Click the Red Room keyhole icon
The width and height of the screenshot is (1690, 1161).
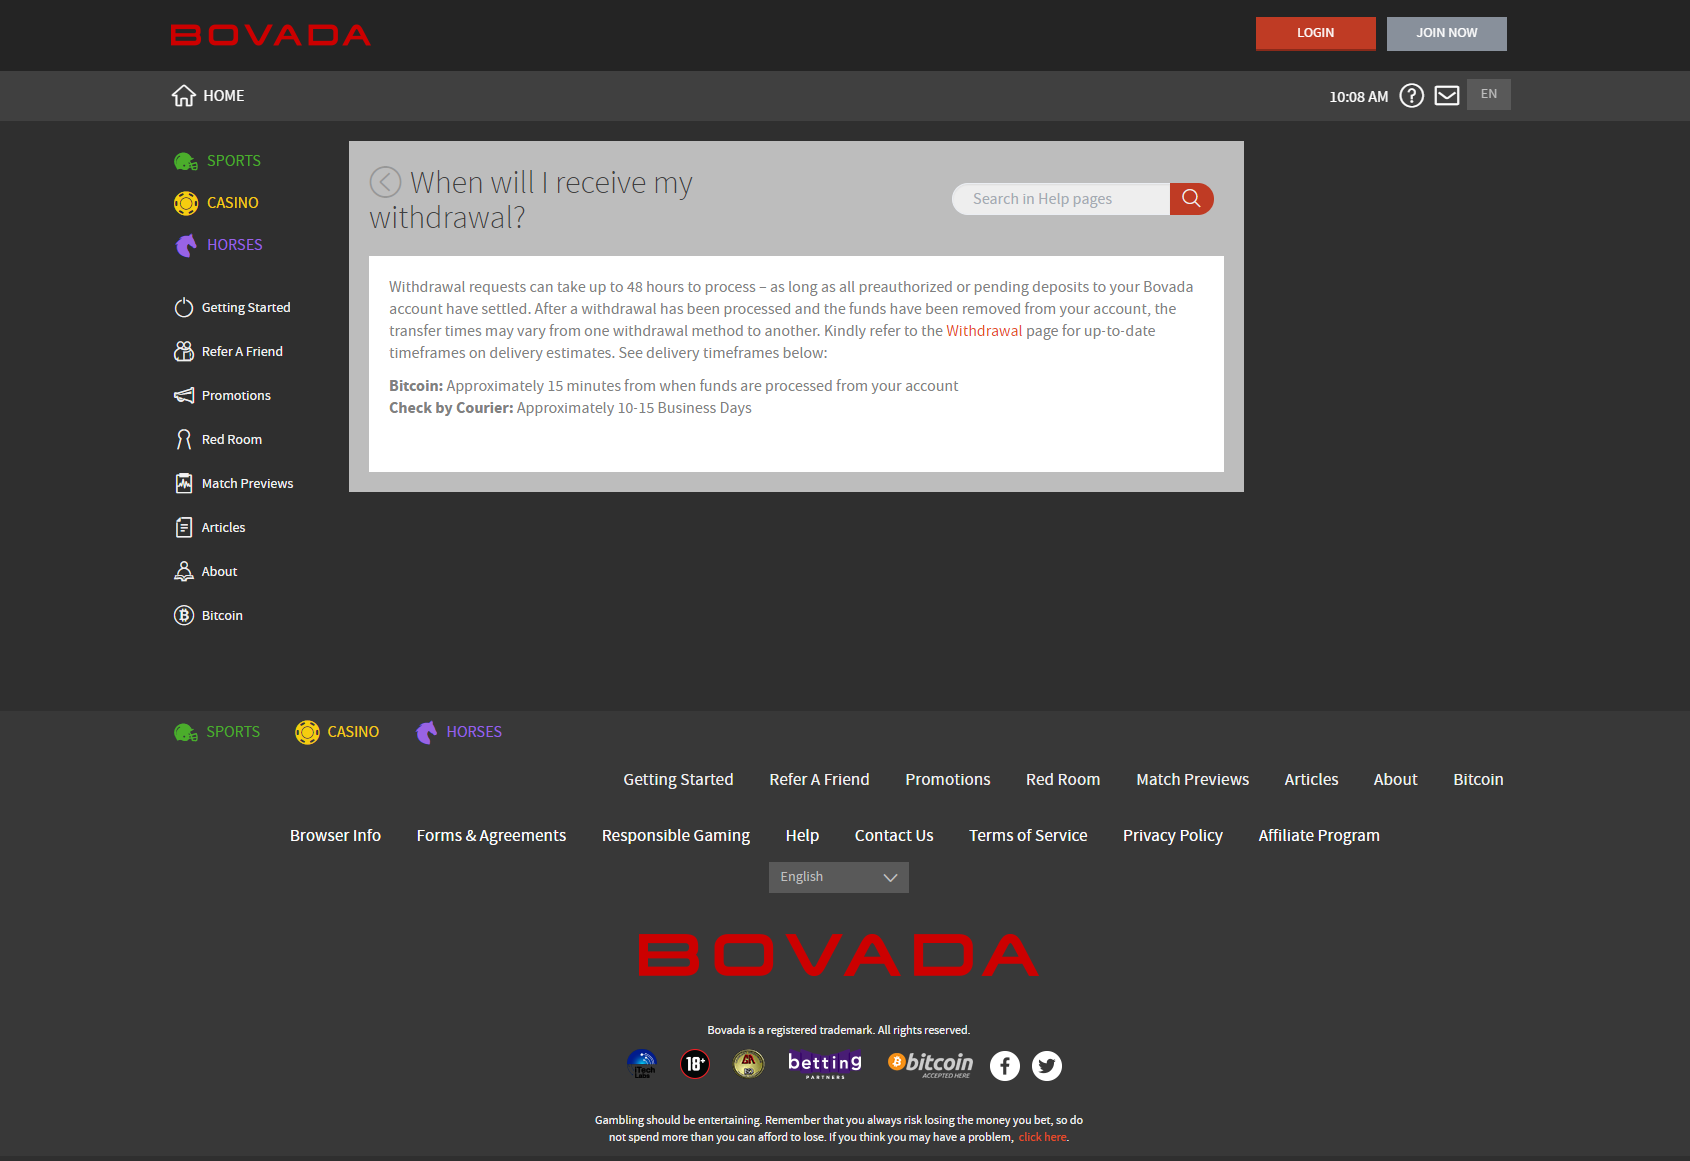pos(184,439)
